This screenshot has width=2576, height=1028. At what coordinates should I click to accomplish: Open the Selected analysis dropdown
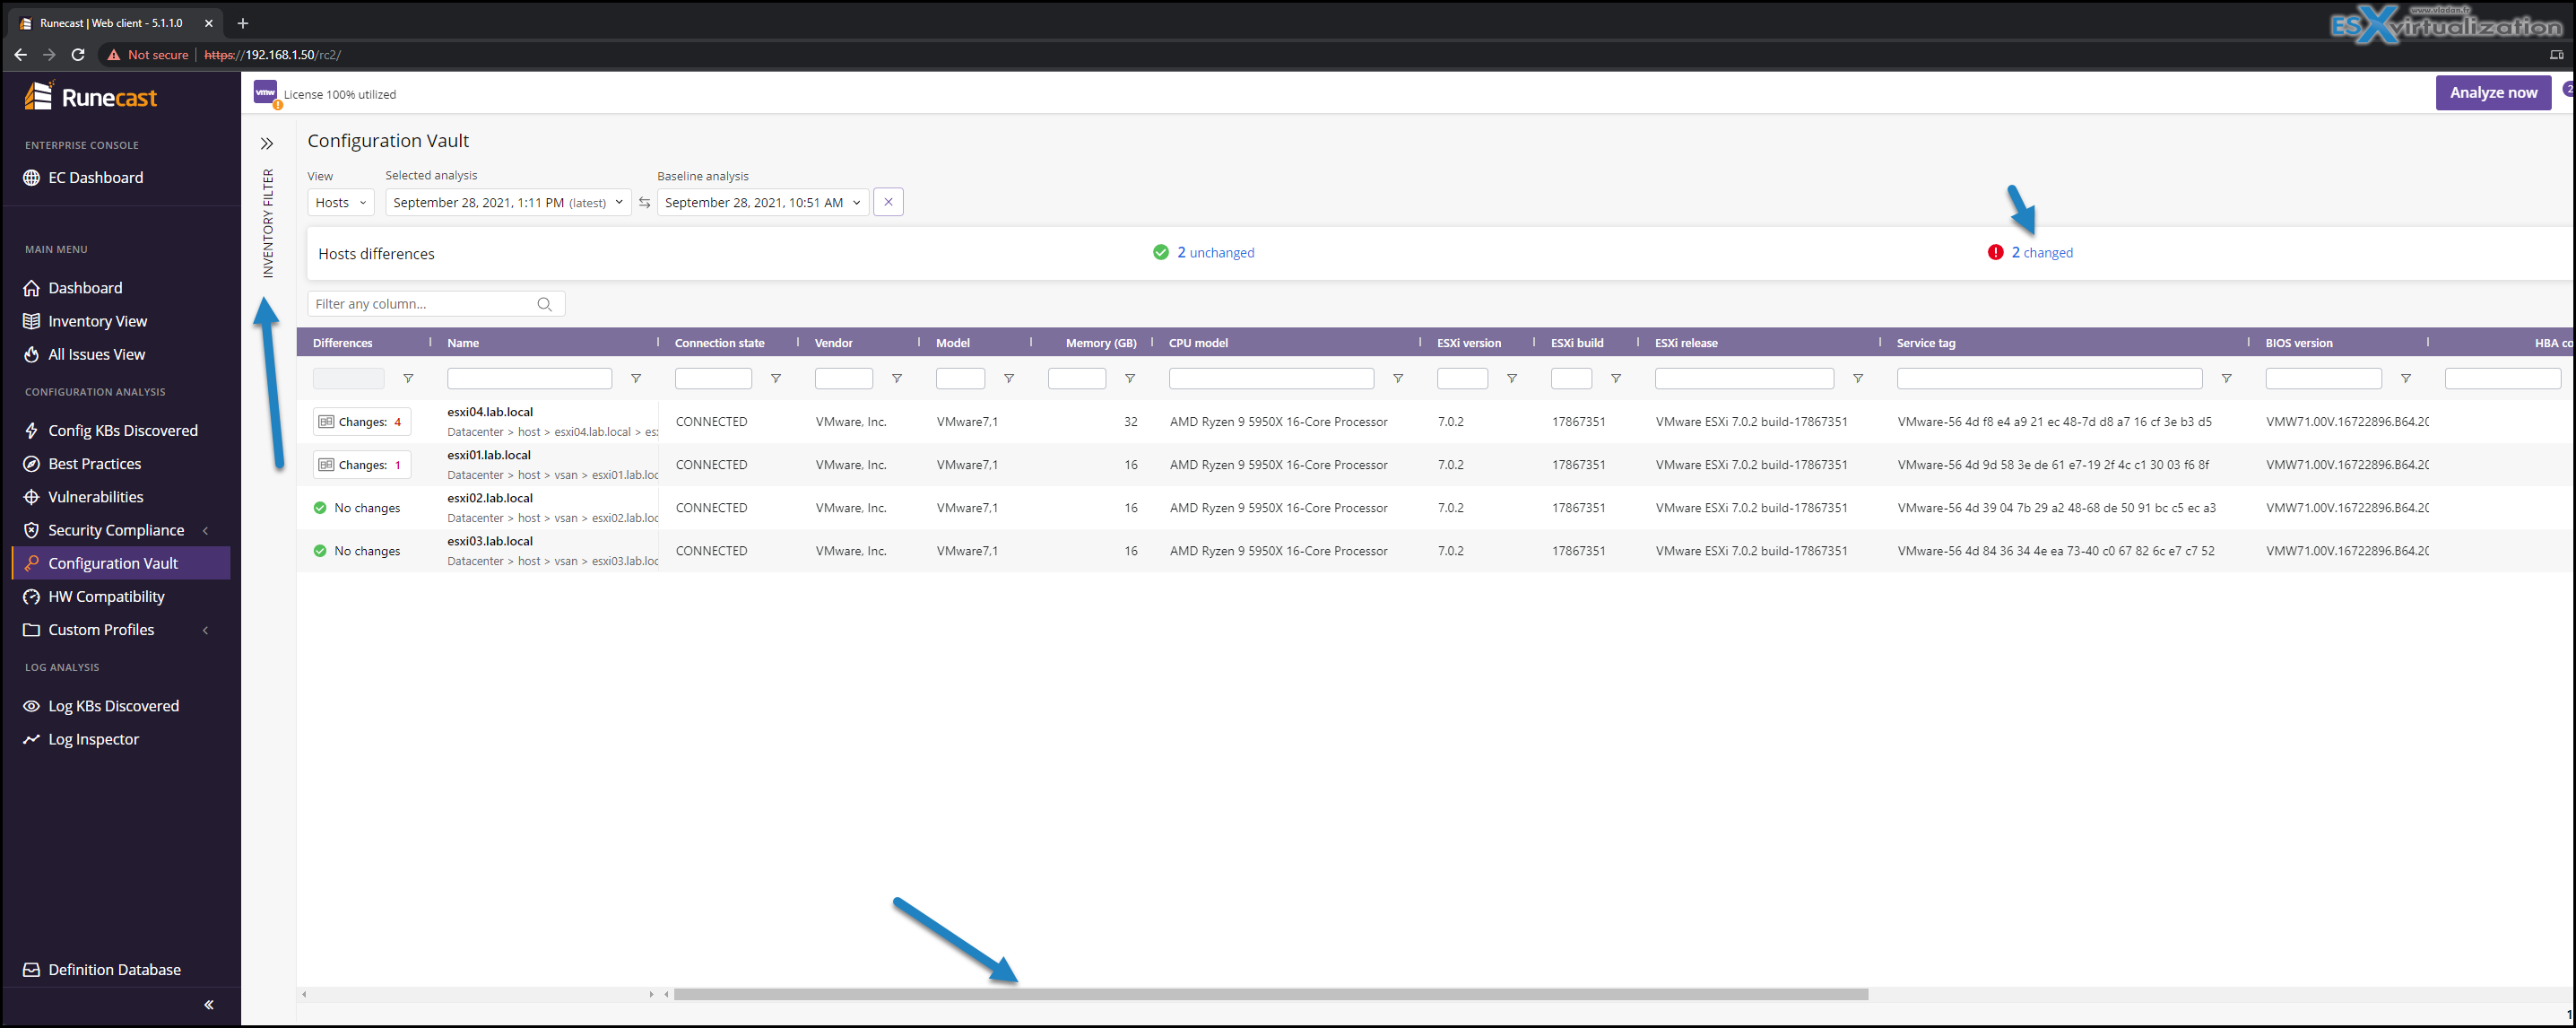tap(508, 203)
